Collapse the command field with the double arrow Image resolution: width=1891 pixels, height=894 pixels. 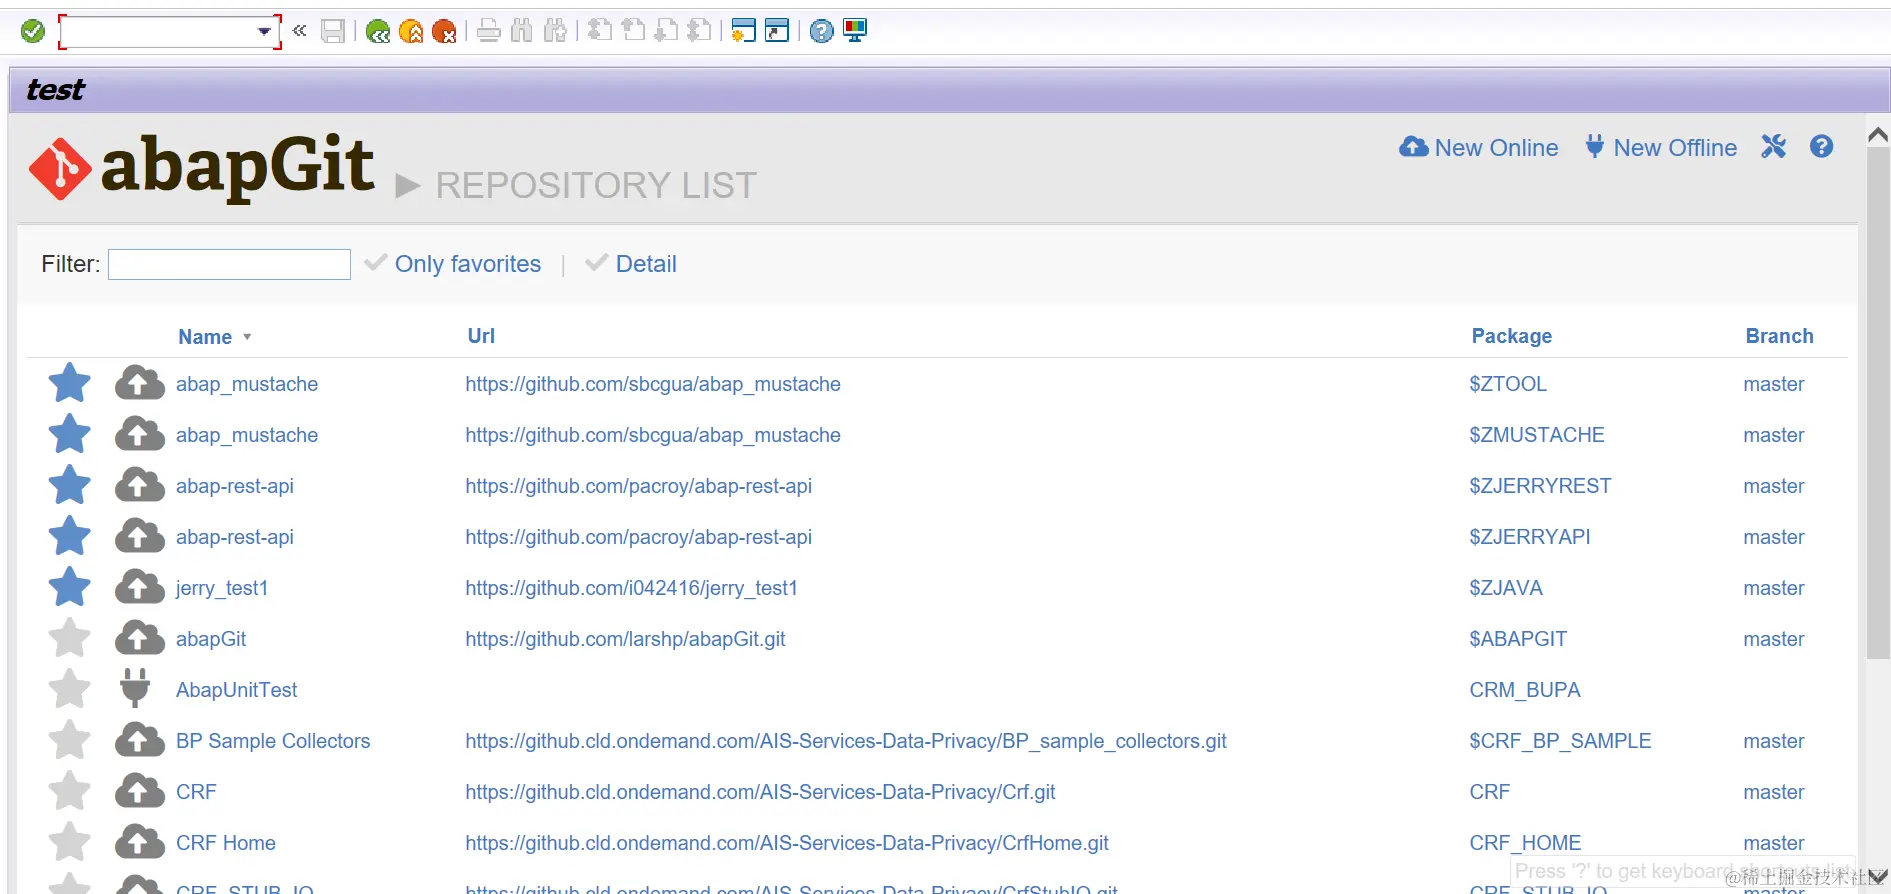299,30
